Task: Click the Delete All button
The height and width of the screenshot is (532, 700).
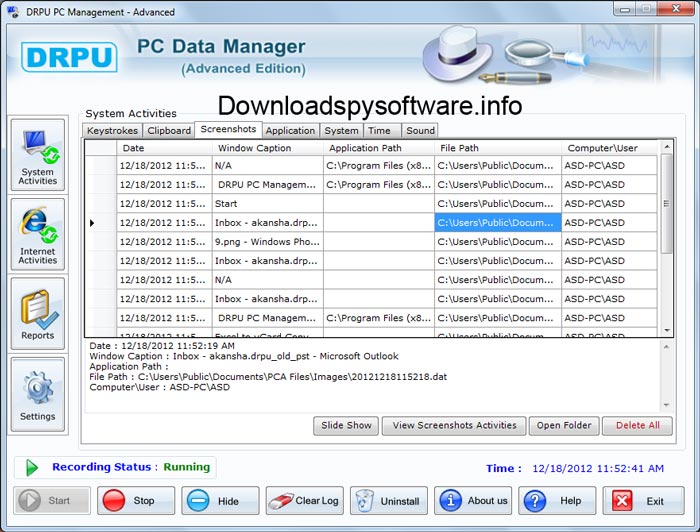Action: coord(638,425)
